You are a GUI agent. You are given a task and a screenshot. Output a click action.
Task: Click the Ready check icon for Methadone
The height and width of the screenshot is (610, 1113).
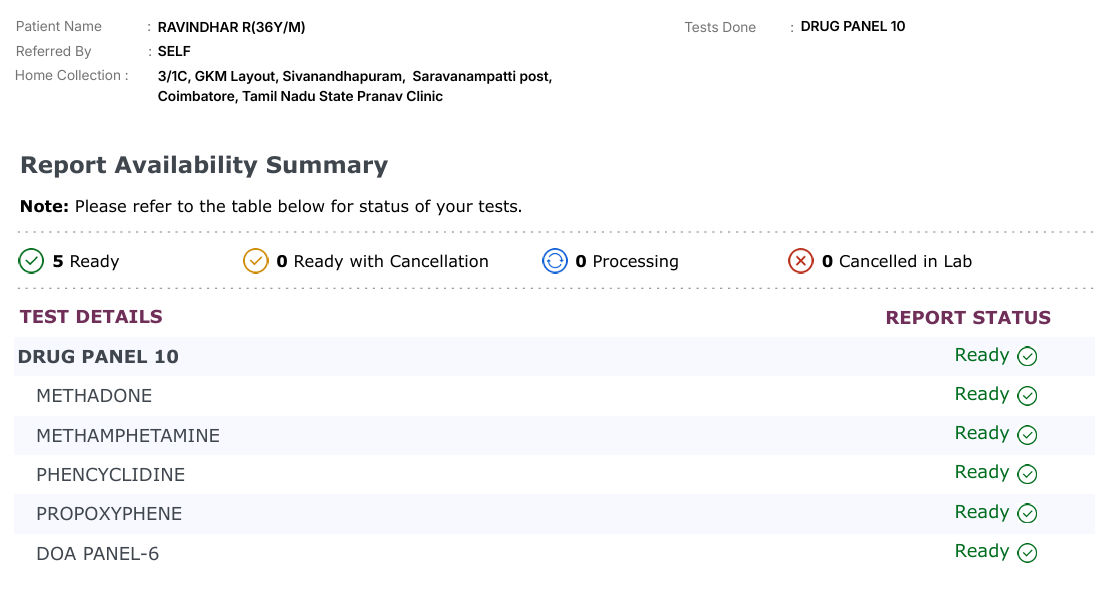(1027, 396)
